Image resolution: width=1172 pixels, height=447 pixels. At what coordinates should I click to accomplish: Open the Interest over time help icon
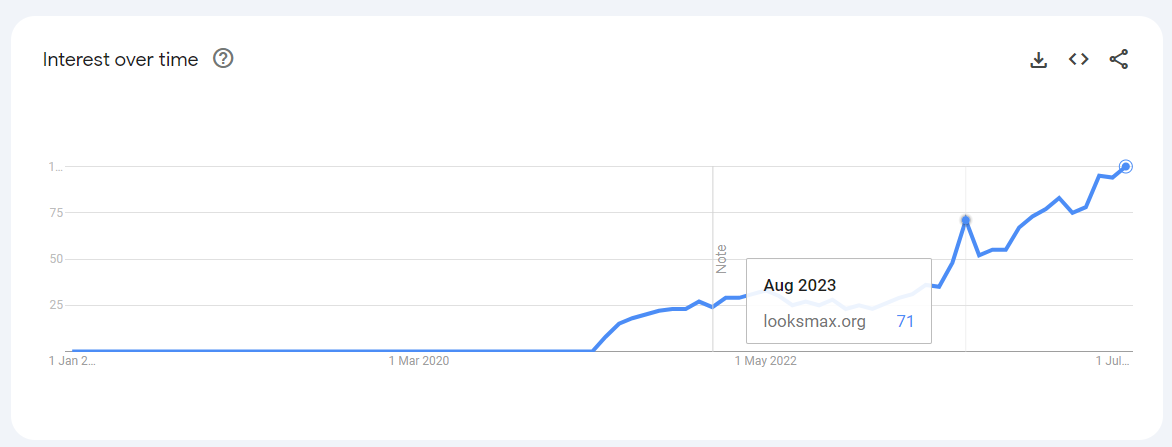224,59
